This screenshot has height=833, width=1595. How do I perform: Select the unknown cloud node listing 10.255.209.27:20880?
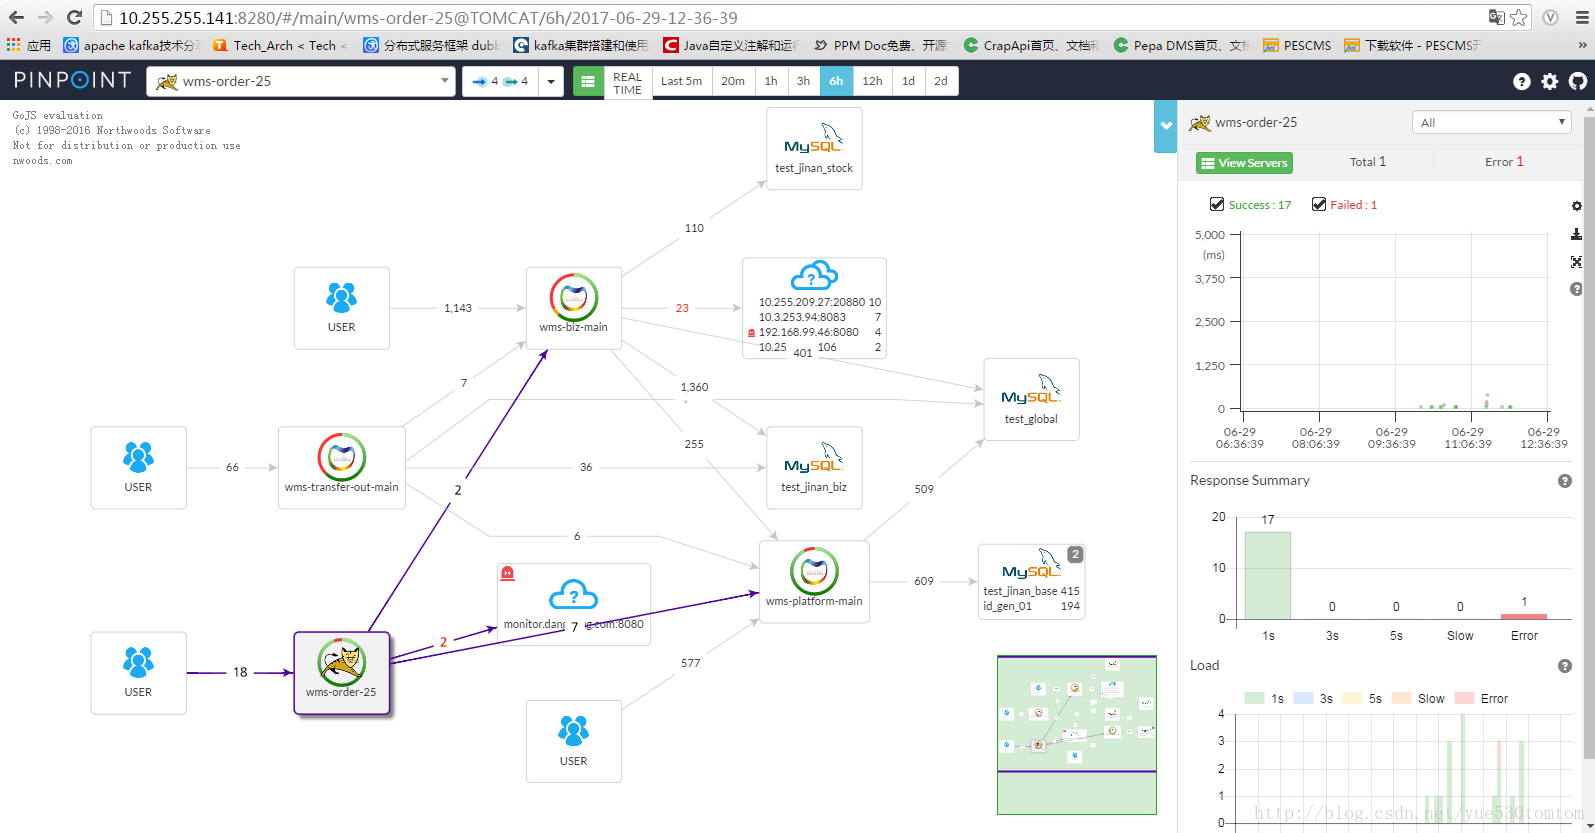point(814,308)
